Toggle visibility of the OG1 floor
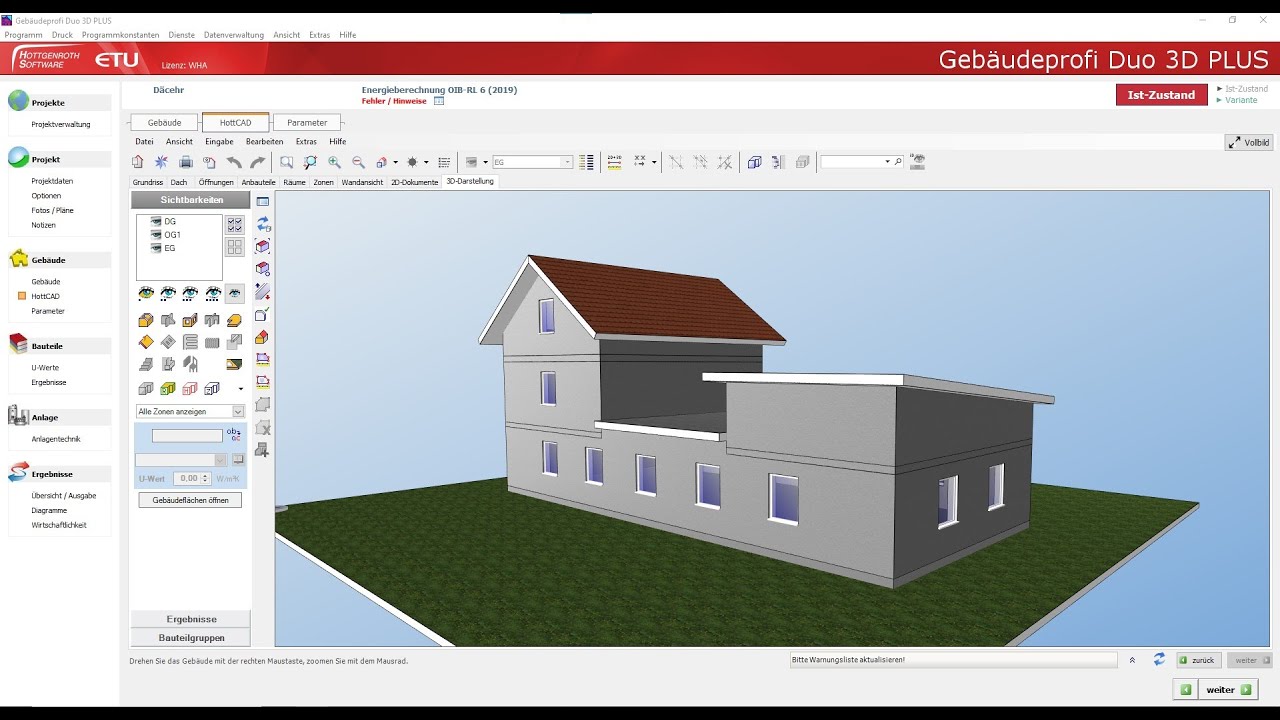 click(156, 234)
